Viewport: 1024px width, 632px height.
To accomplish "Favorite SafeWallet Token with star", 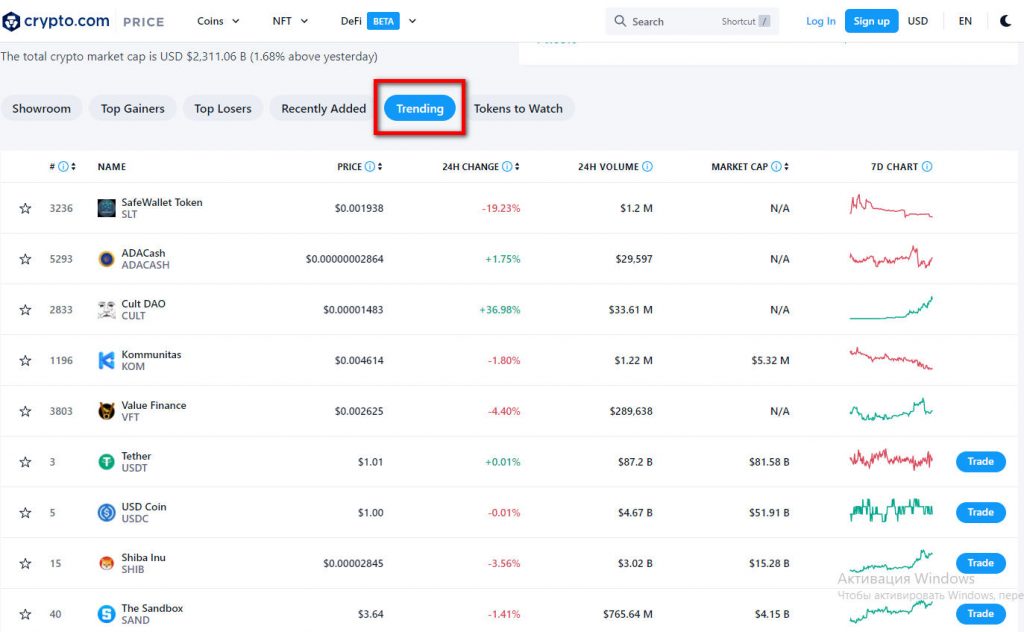I will click(25, 208).
